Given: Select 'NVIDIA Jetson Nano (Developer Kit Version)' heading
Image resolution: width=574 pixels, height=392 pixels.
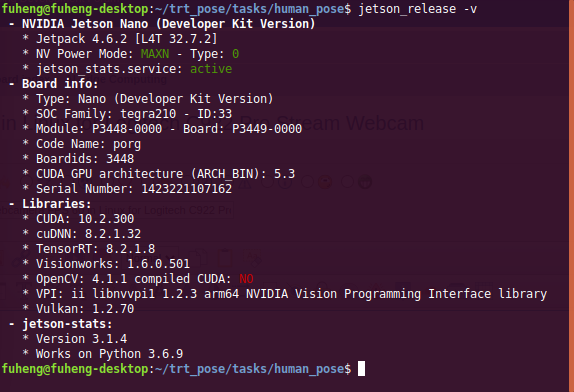Looking at the screenshot, I should 168,24.
